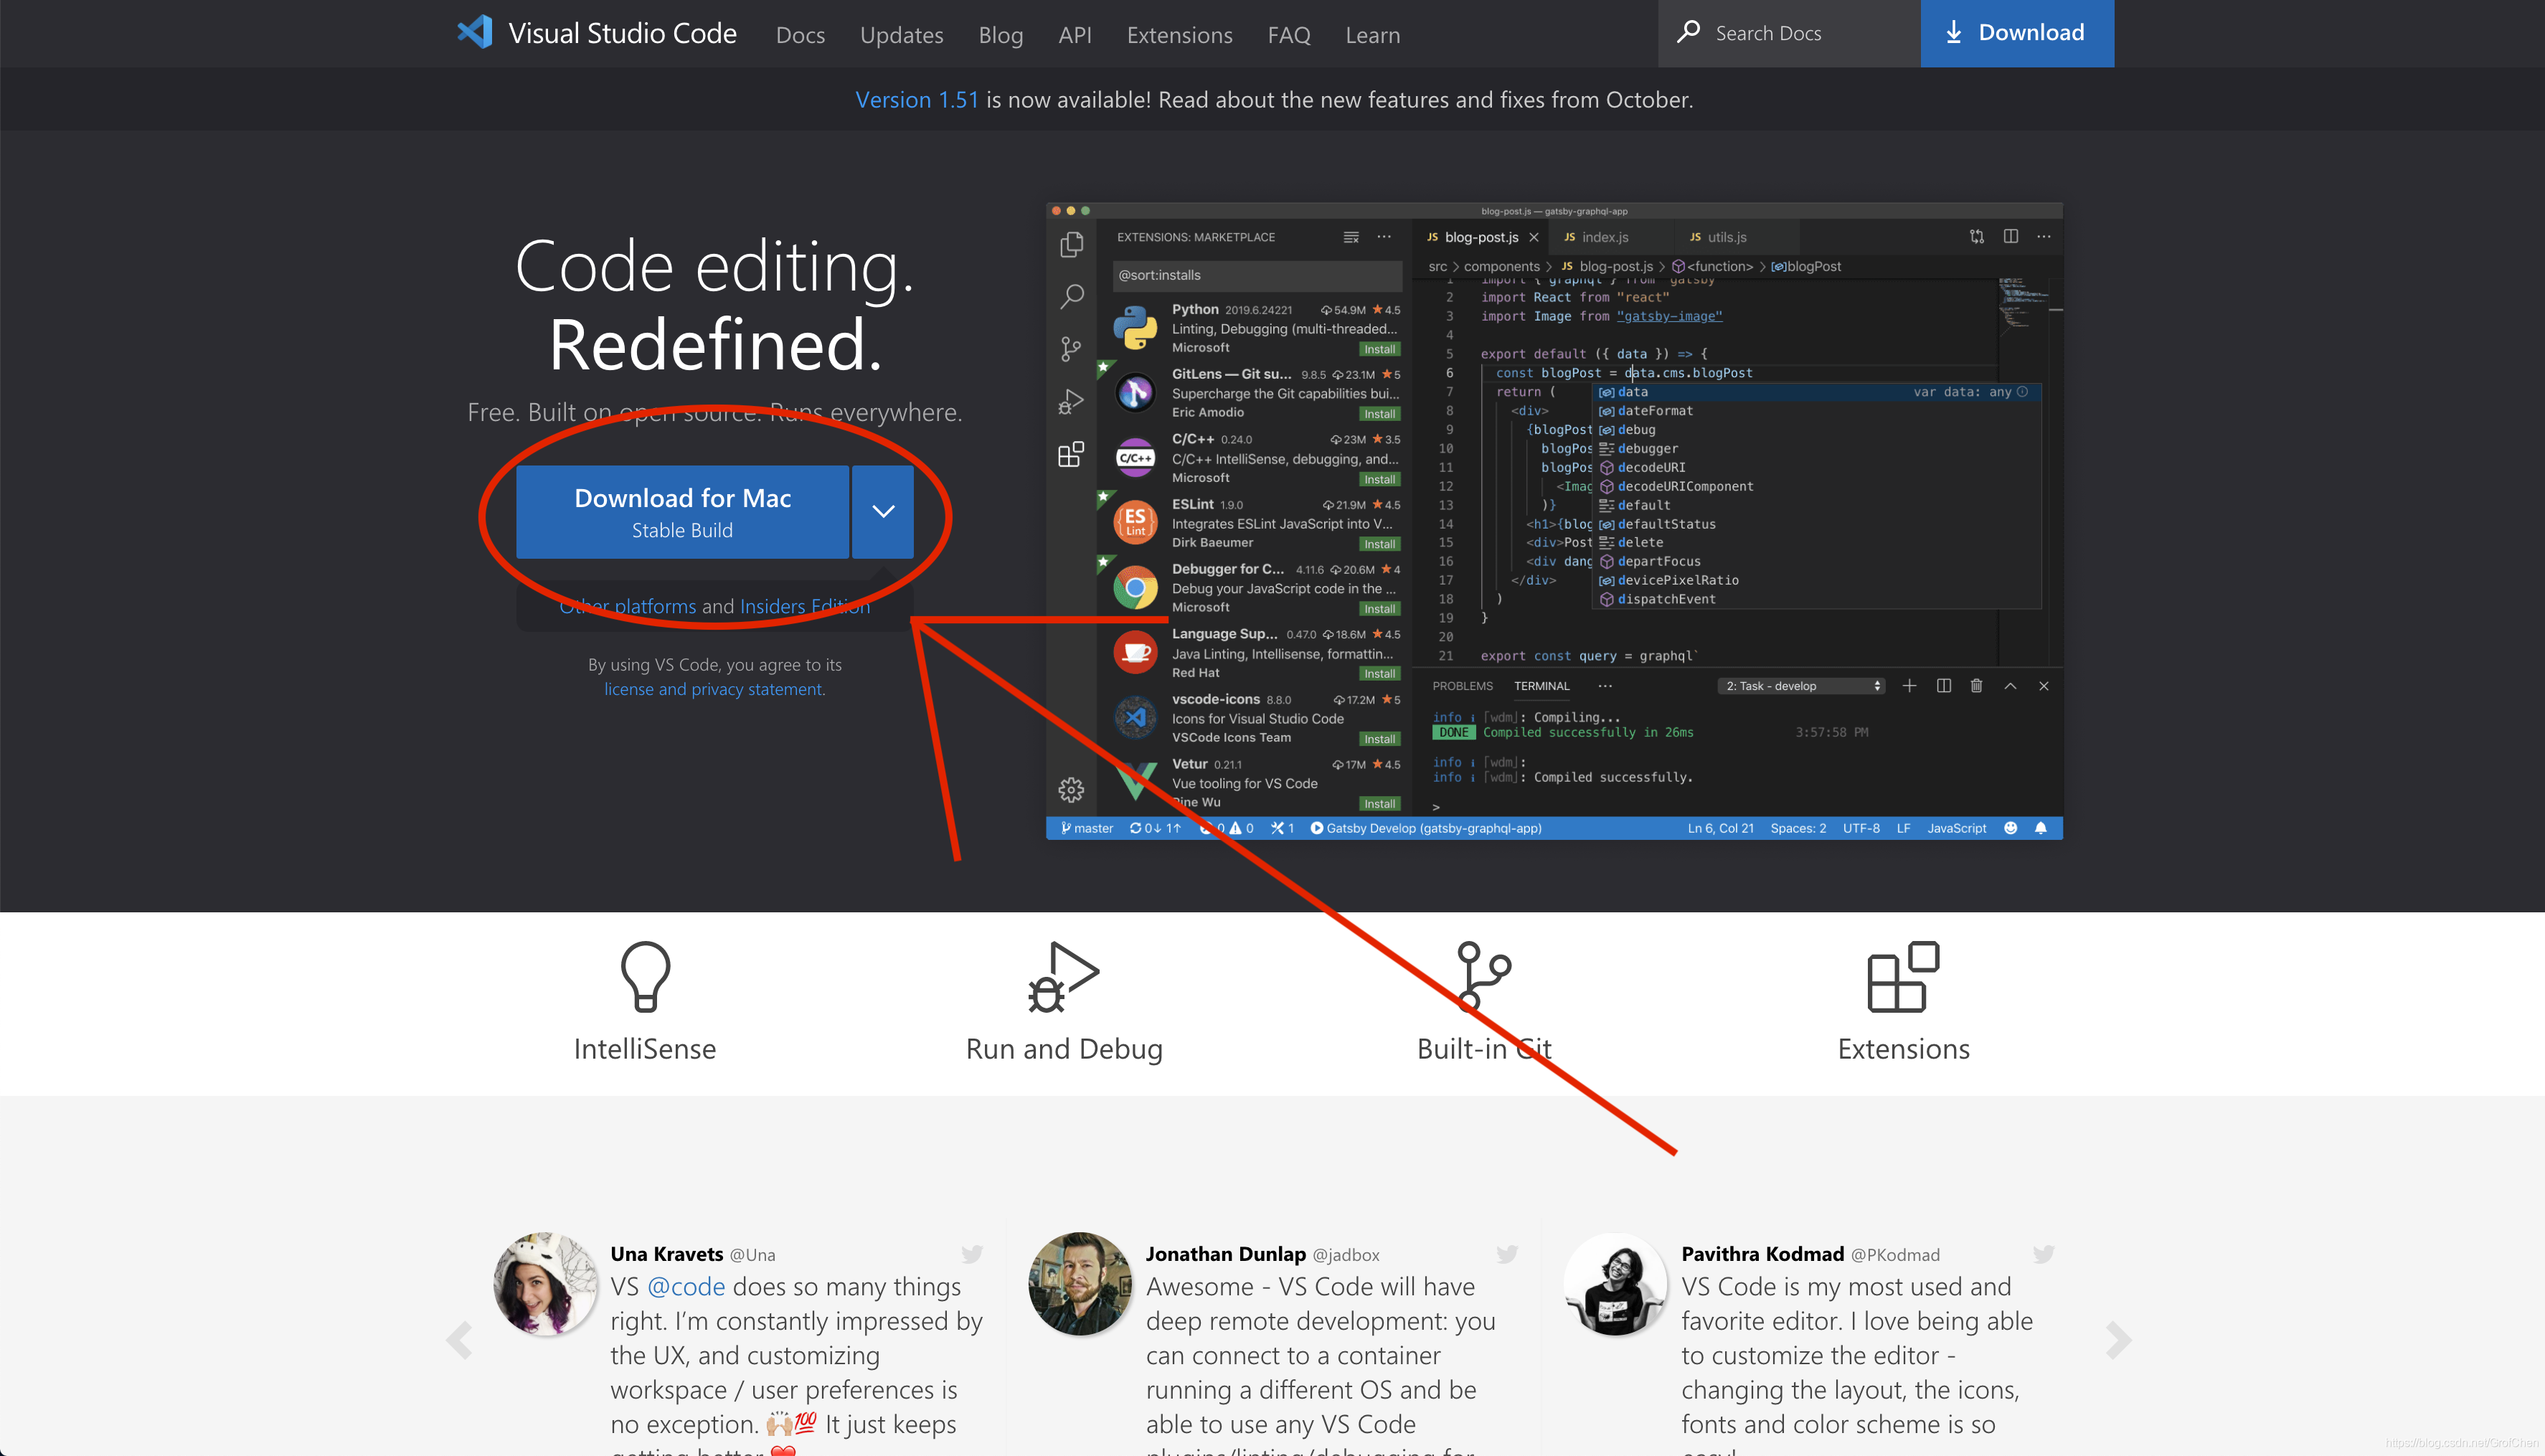Open the API navigation link
Viewport: 2545px width, 1456px height.
click(x=1074, y=35)
